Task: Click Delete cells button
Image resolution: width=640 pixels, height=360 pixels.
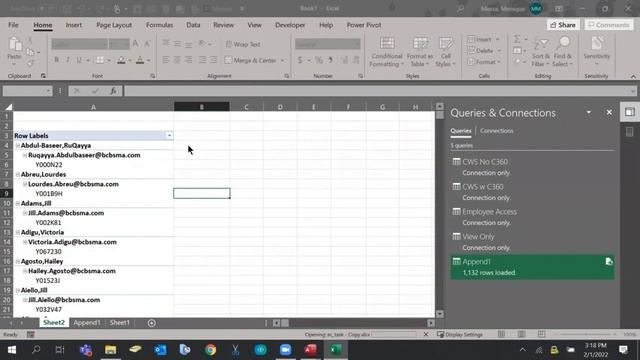Action: tap(481, 51)
